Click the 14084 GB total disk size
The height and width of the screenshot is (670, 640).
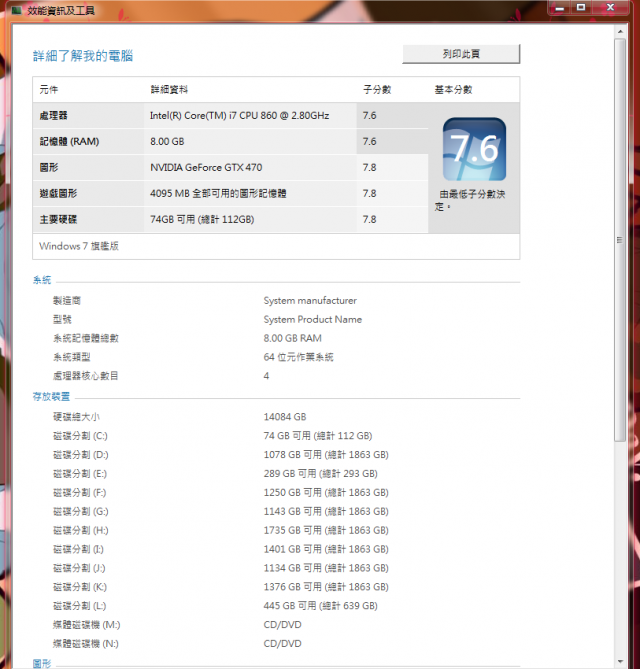(x=285, y=417)
